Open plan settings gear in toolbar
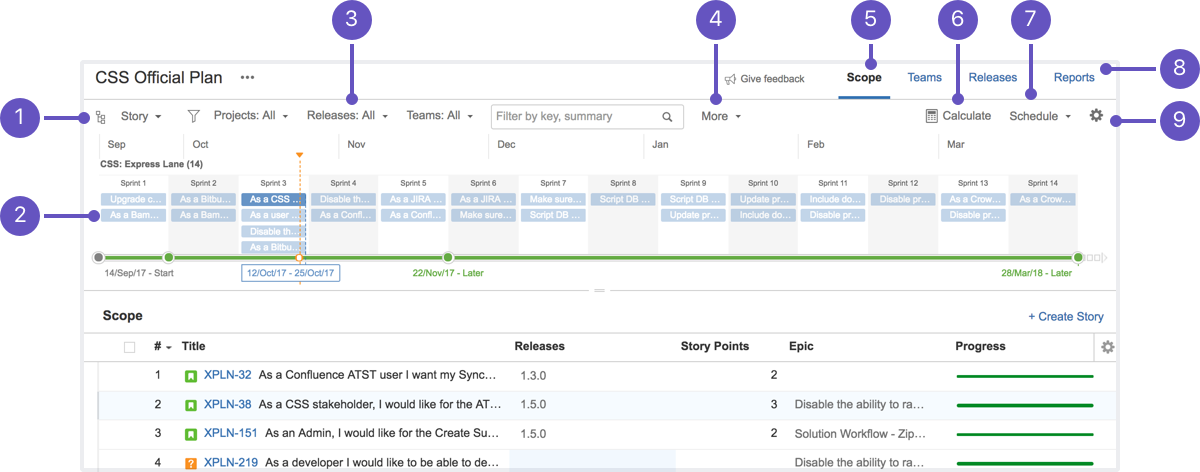This screenshot has height=472, width=1200. tap(1096, 115)
